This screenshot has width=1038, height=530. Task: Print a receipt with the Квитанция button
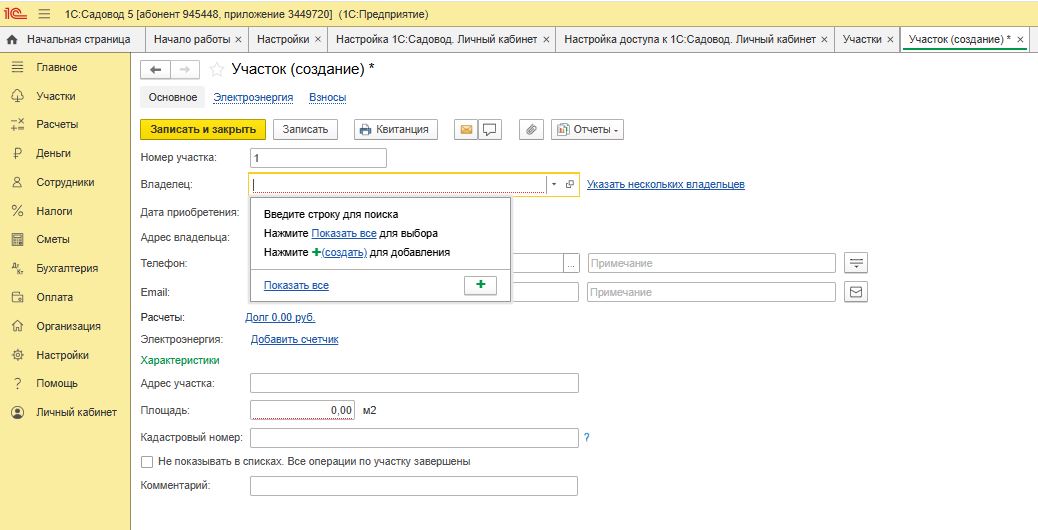coord(395,130)
